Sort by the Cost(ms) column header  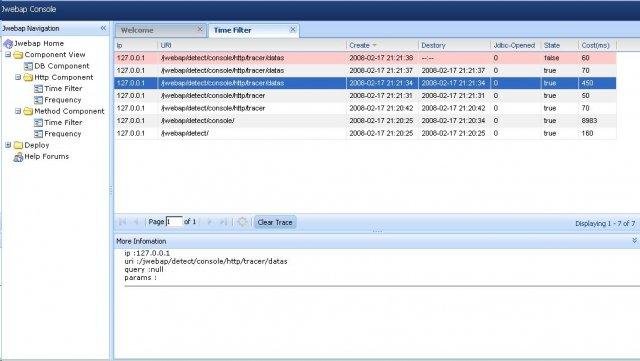pyautogui.click(x=597, y=45)
